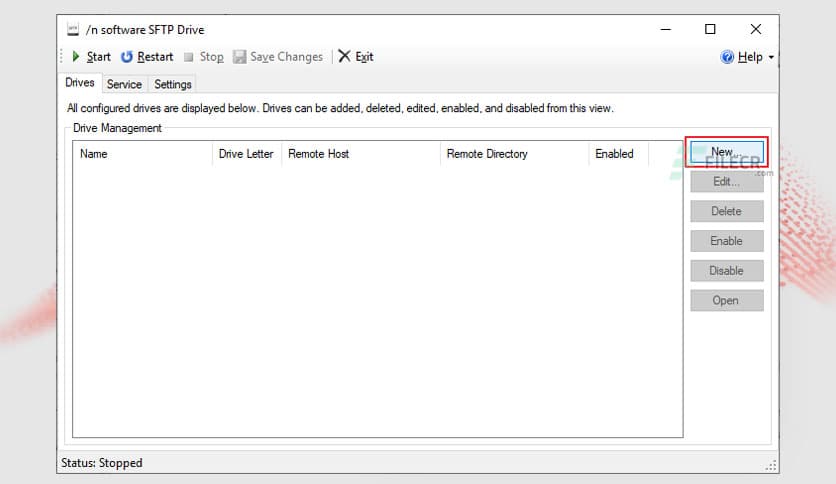Click the grey Stop square icon
Image resolution: width=836 pixels, height=484 pixels.
[x=188, y=57]
